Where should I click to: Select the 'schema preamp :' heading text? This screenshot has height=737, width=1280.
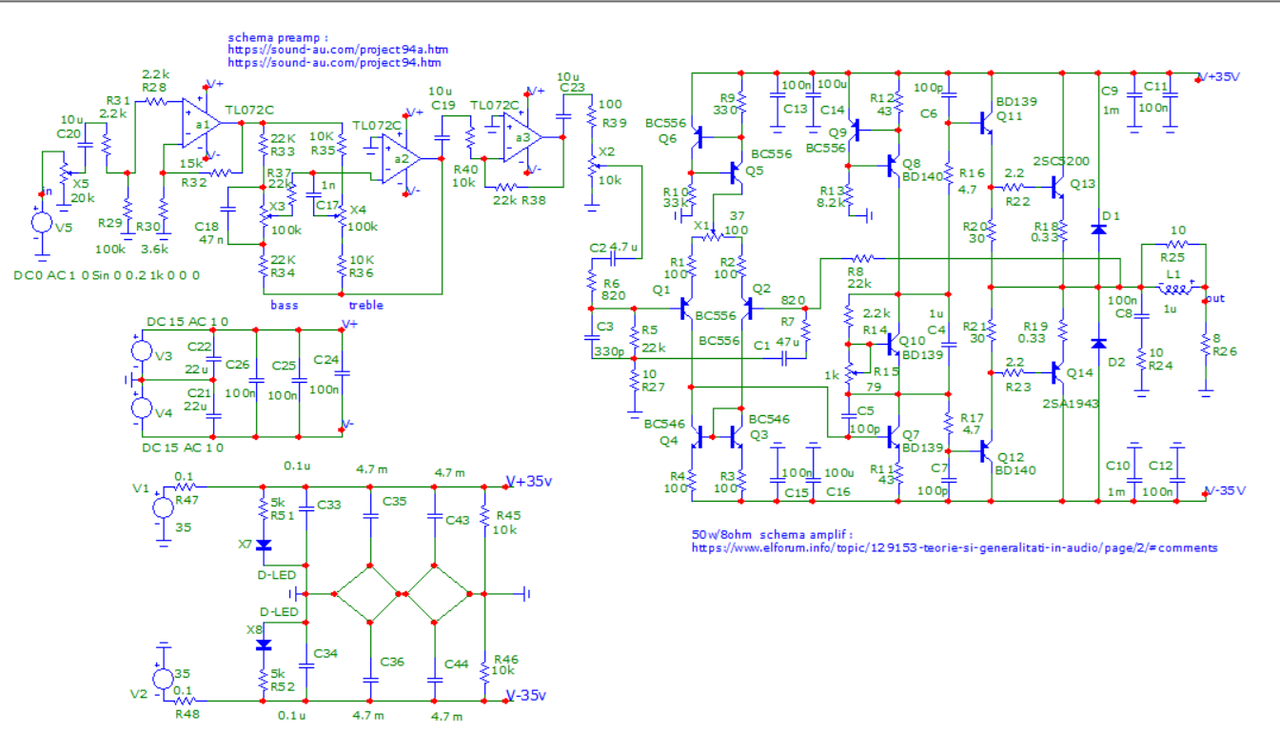tap(278, 36)
